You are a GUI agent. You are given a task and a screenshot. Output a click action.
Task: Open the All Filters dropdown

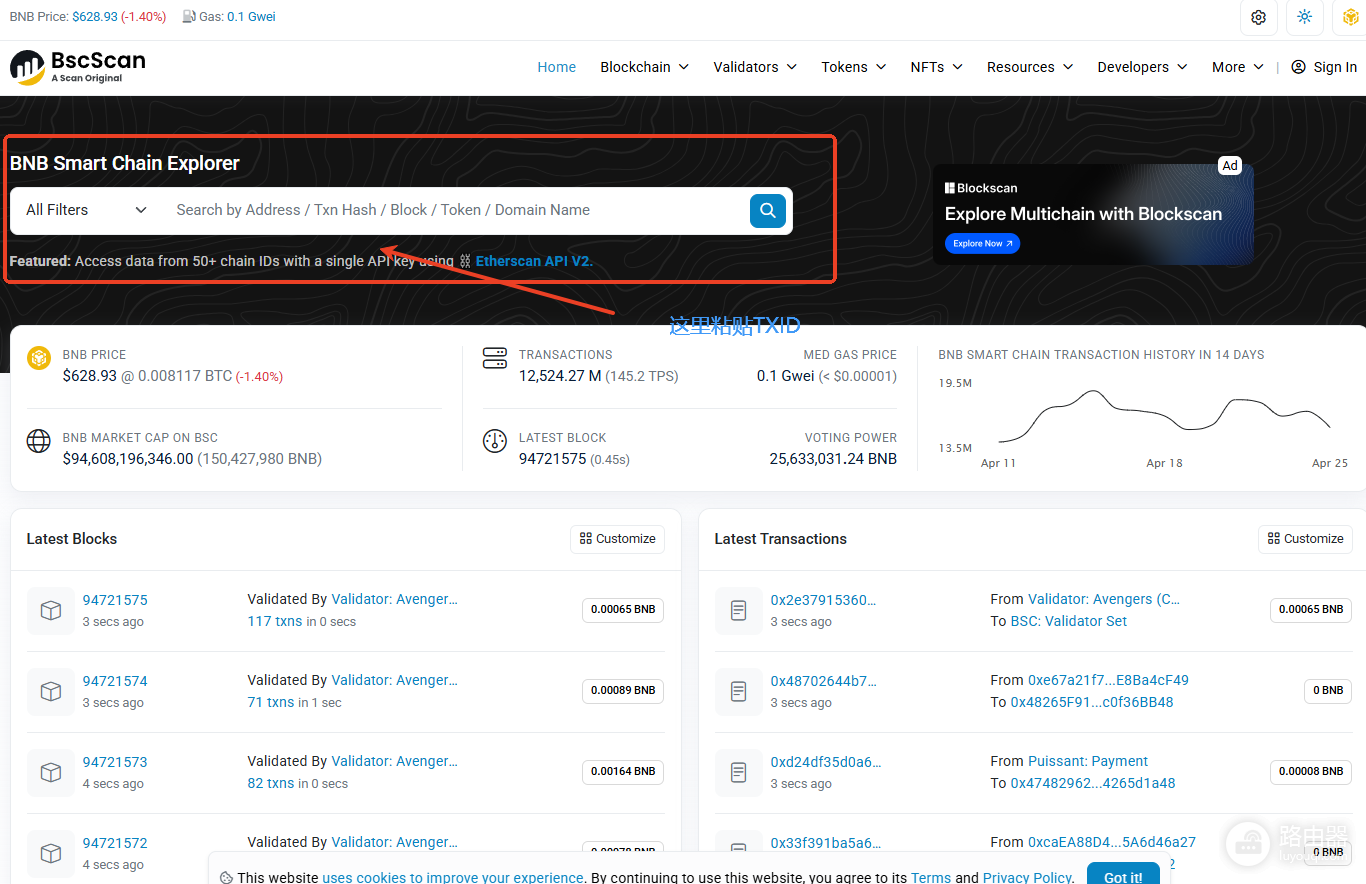tap(87, 210)
